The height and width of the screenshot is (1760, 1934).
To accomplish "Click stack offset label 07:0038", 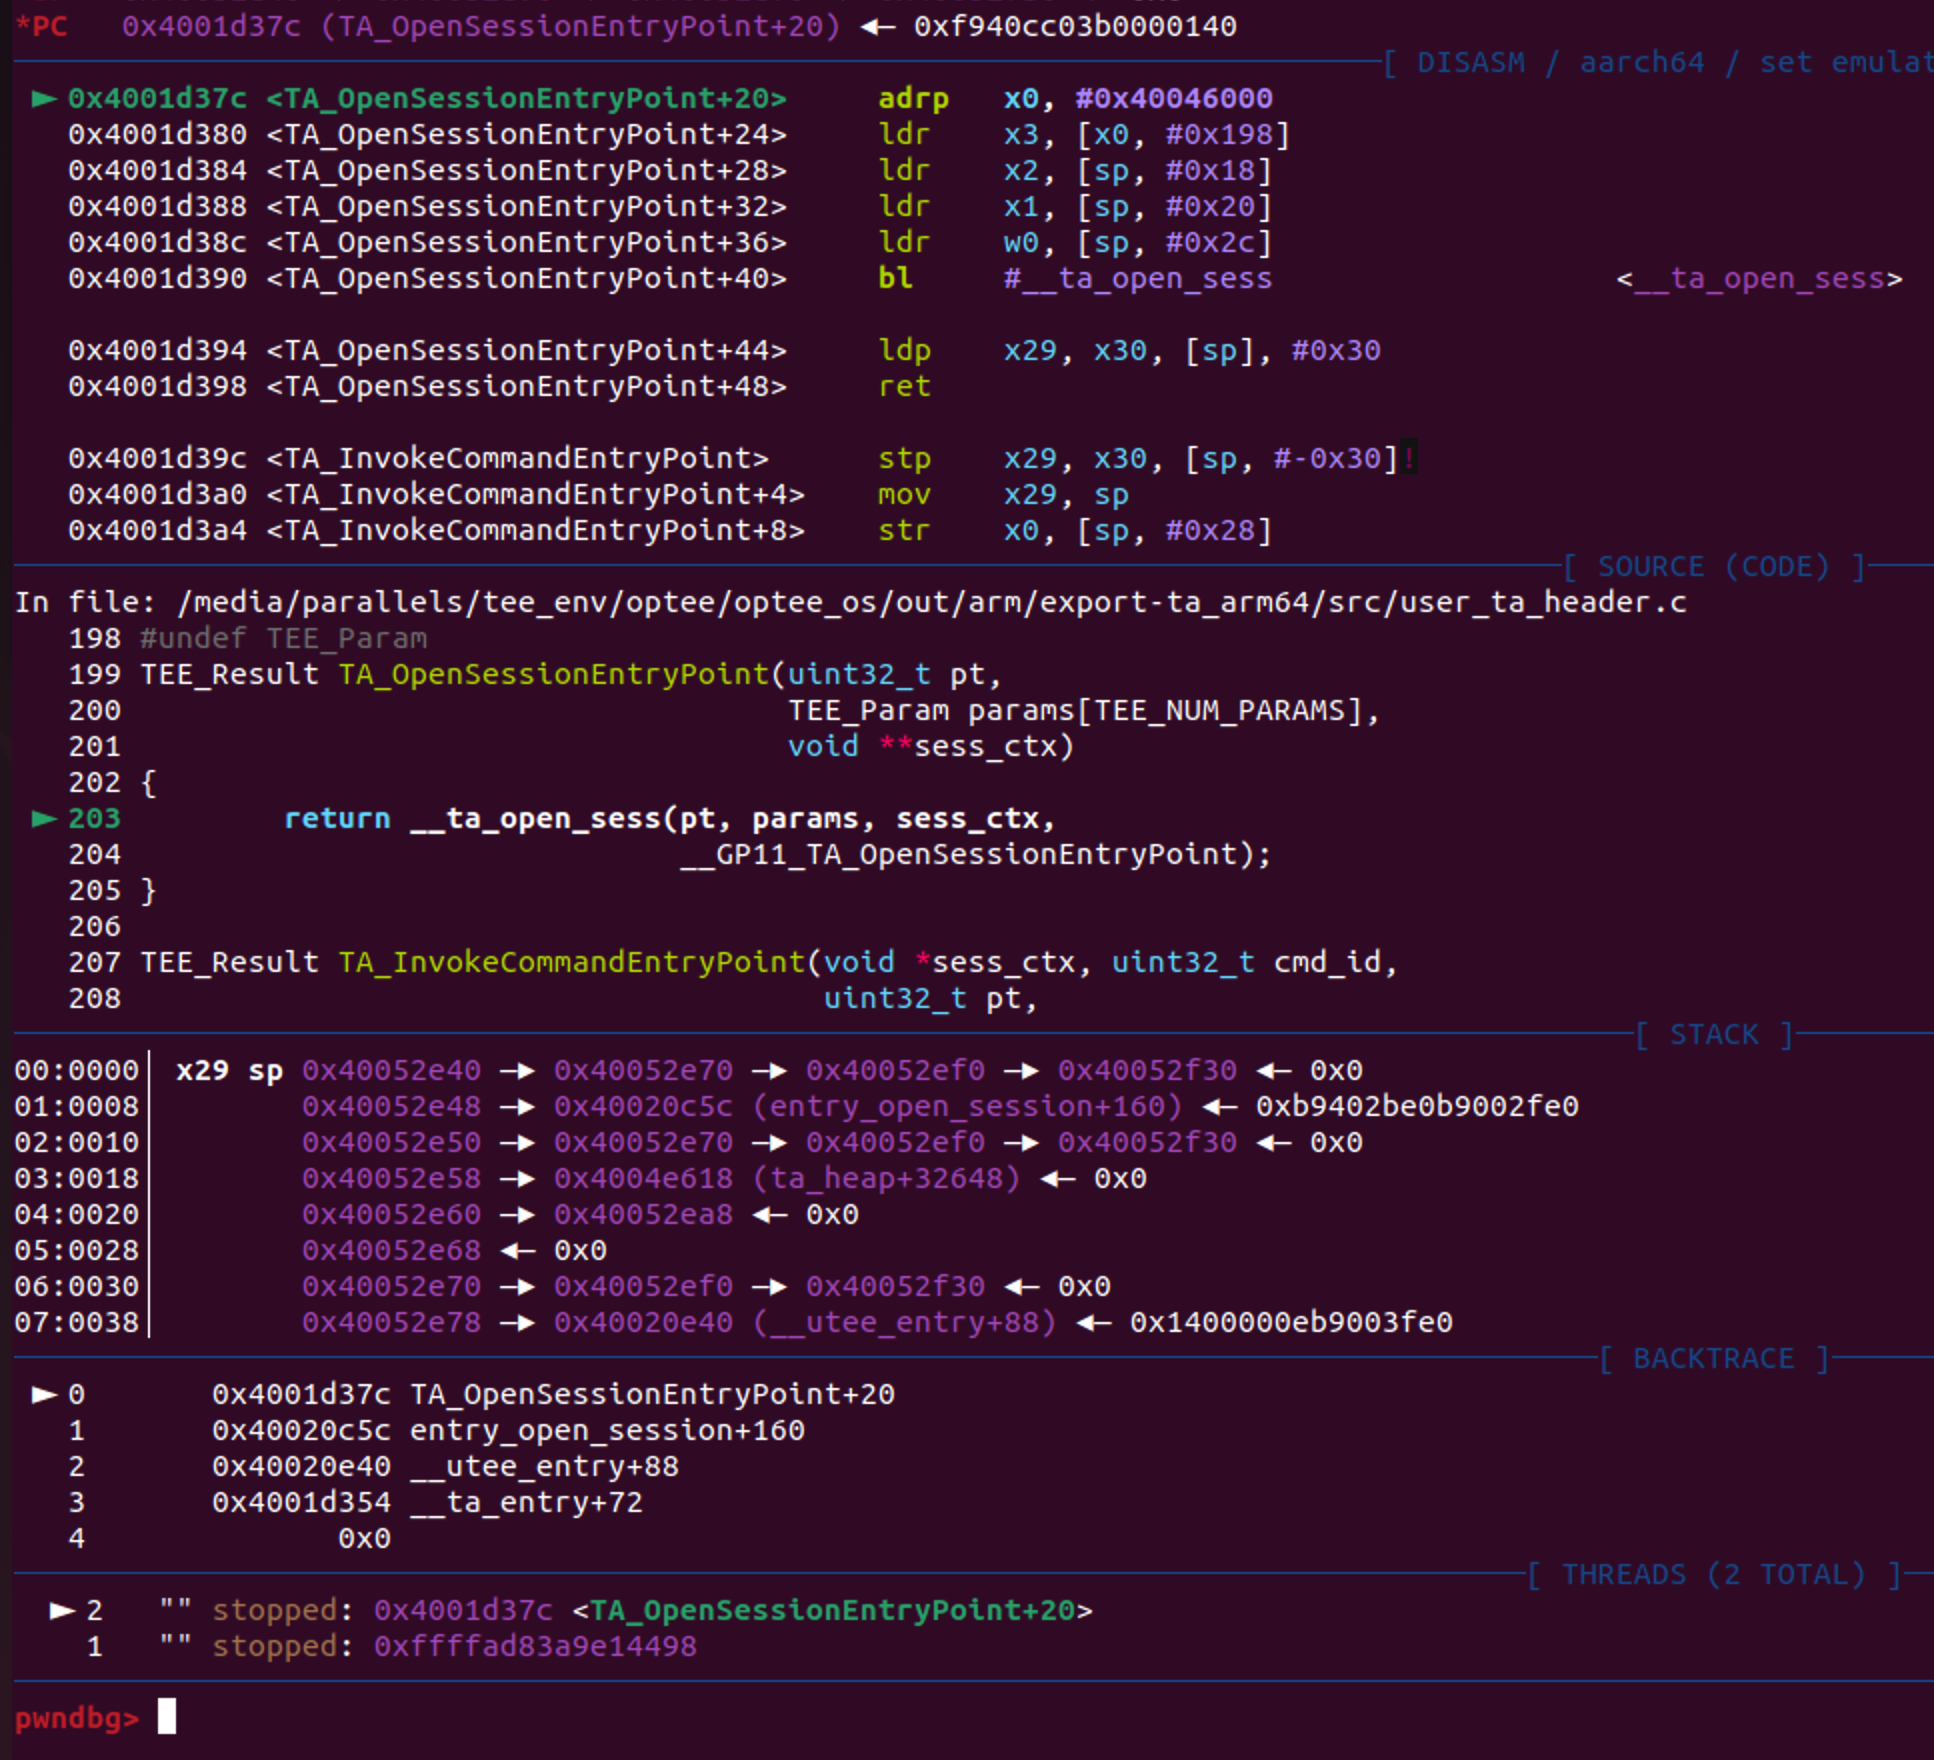I will coord(76,1322).
